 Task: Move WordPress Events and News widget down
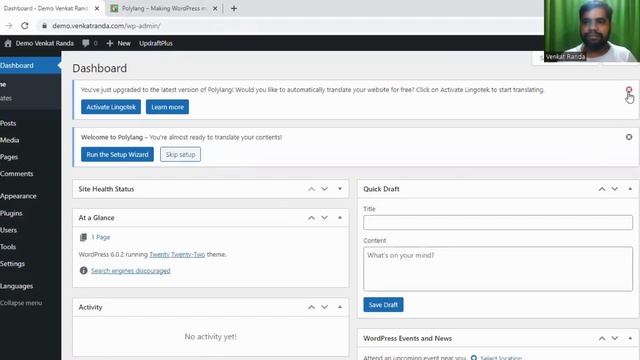coord(615,338)
